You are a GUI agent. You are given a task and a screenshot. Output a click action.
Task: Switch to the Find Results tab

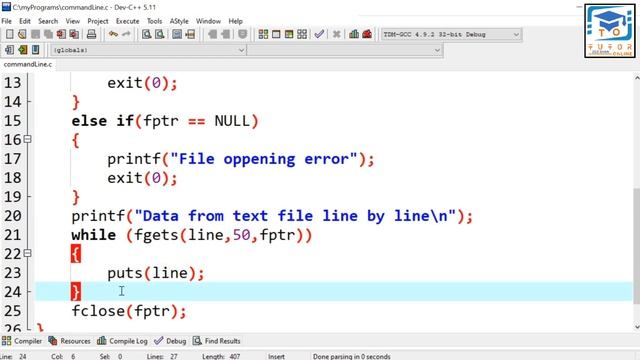pos(217,341)
